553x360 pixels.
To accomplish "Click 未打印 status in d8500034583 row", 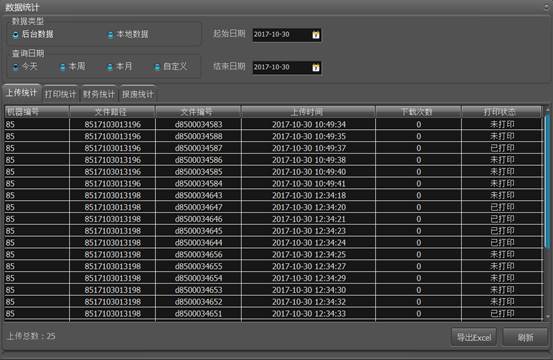I will [502, 124].
